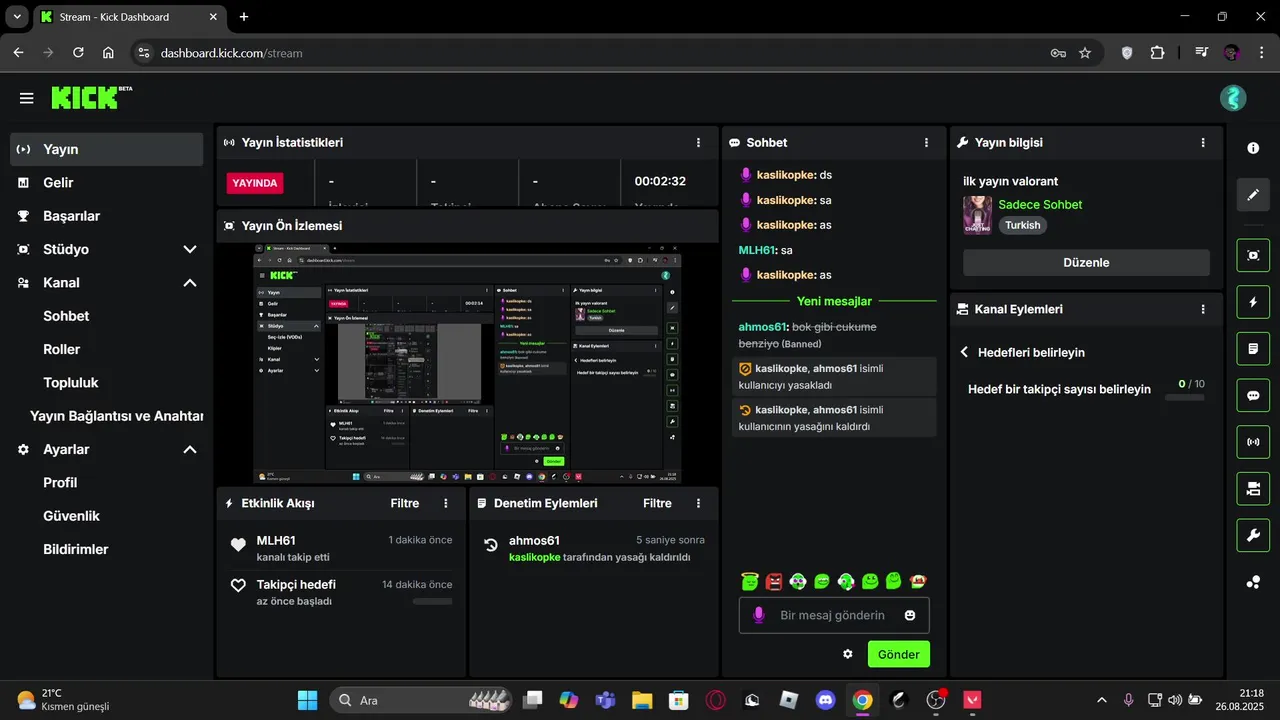Go to Gelir in the left sidebar
1280x720 pixels.
point(107,183)
